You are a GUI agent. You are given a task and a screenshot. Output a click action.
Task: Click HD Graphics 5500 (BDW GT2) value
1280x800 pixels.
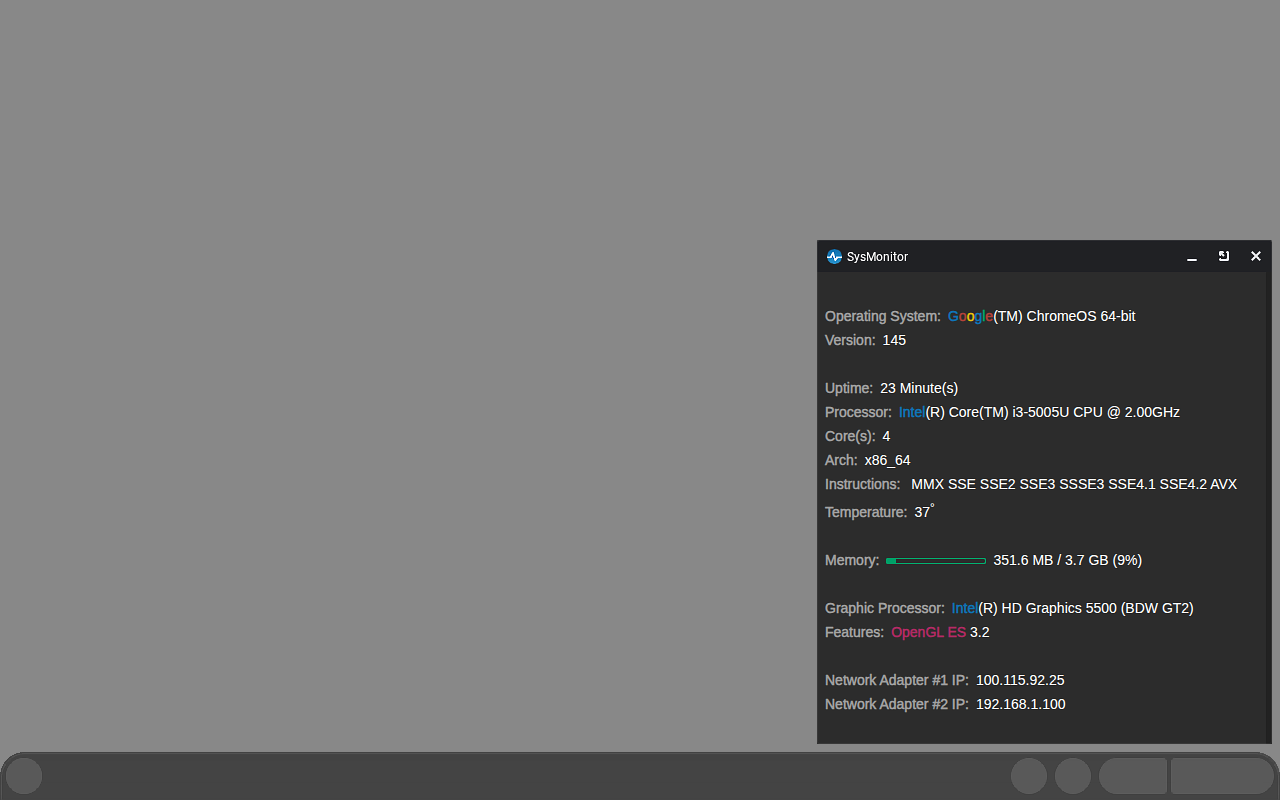1072,608
